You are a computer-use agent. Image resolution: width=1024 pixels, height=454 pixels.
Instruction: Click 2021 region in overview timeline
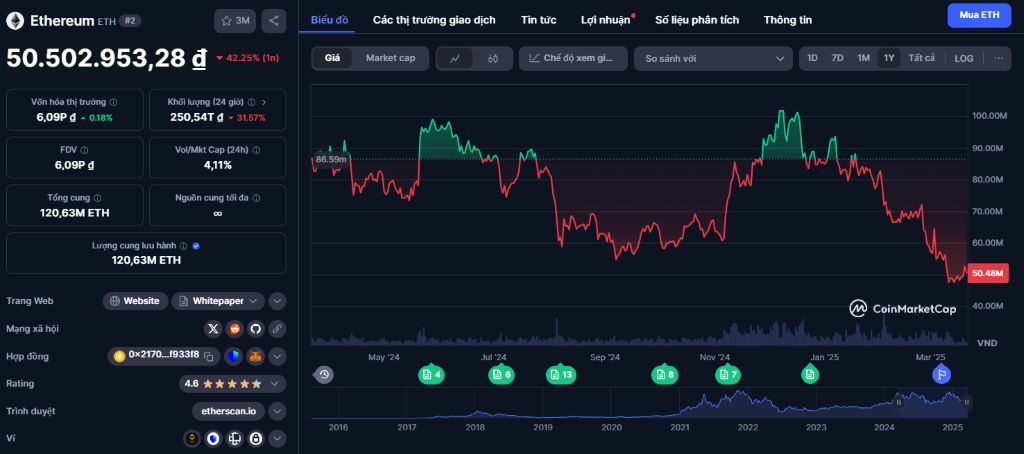pos(680,427)
